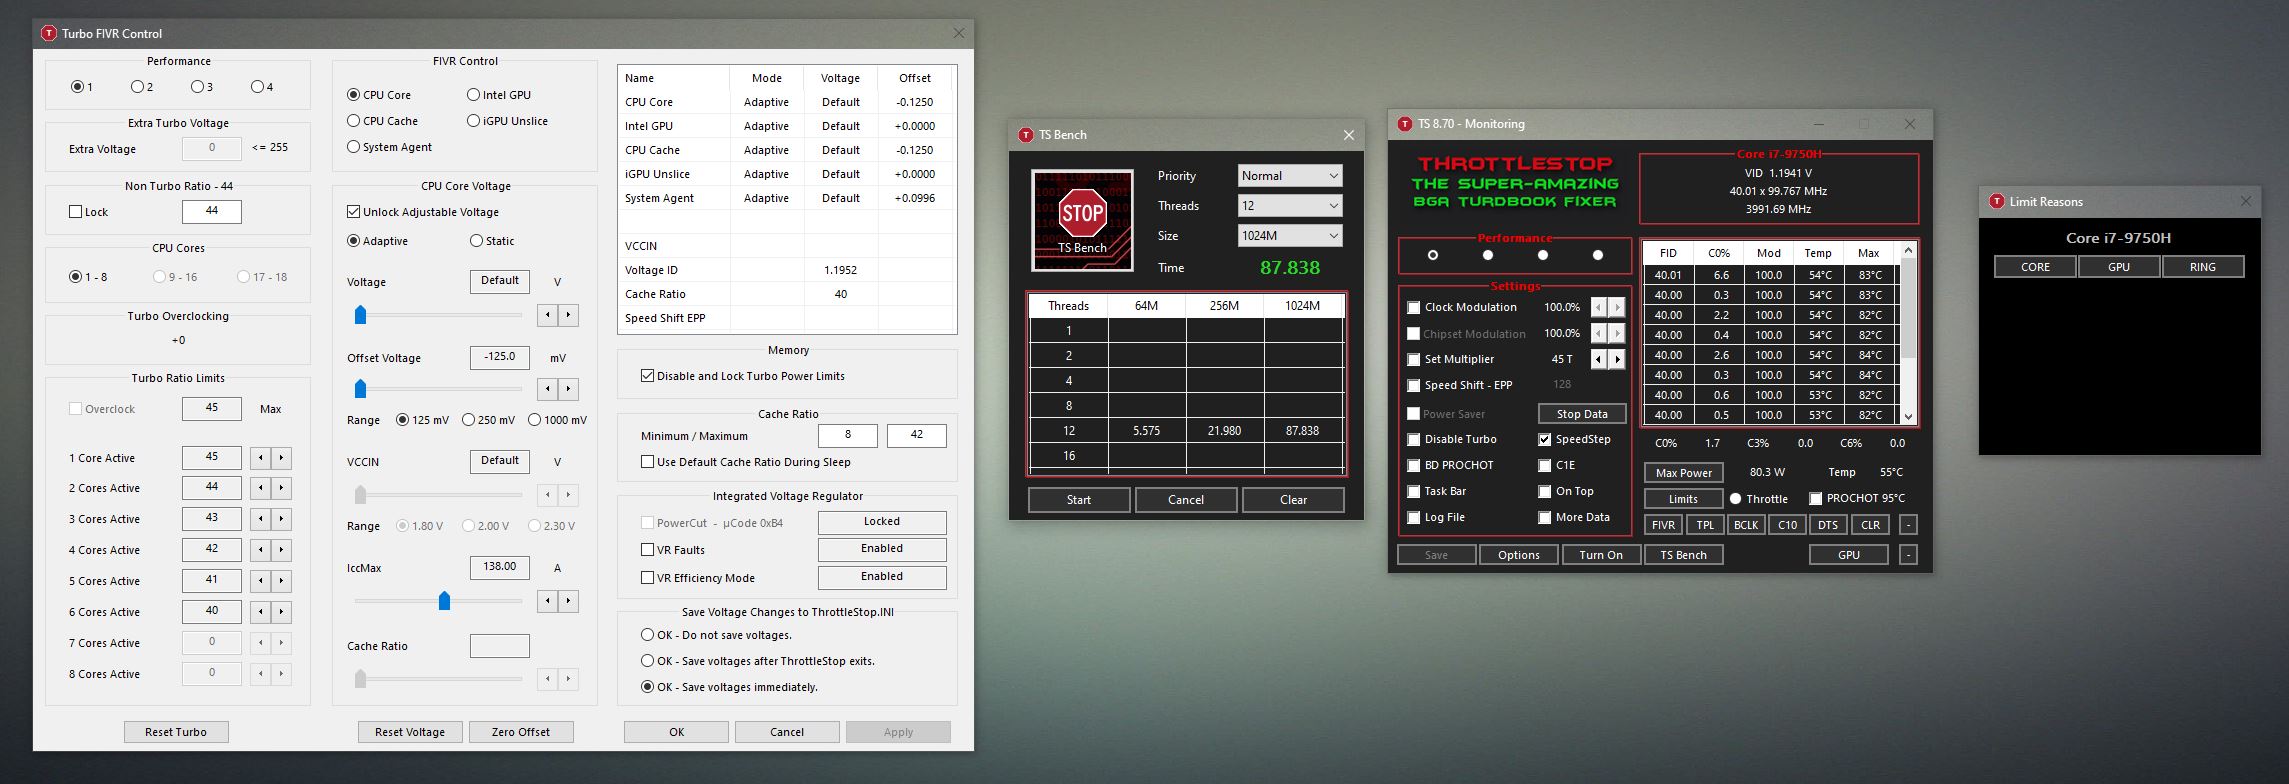This screenshot has width=2289, height=784.
Task: Enable the Disable Turbo checkbox
Action: pyautogui.click(x=1414, y=439)
